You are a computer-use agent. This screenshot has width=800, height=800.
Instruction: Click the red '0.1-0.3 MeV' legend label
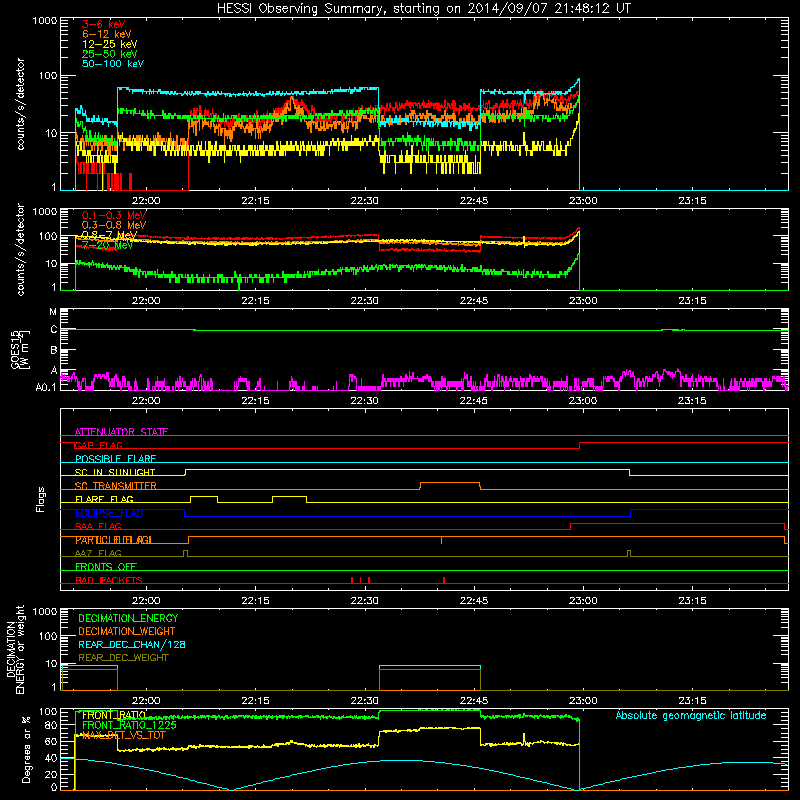[x=114, y=215]
